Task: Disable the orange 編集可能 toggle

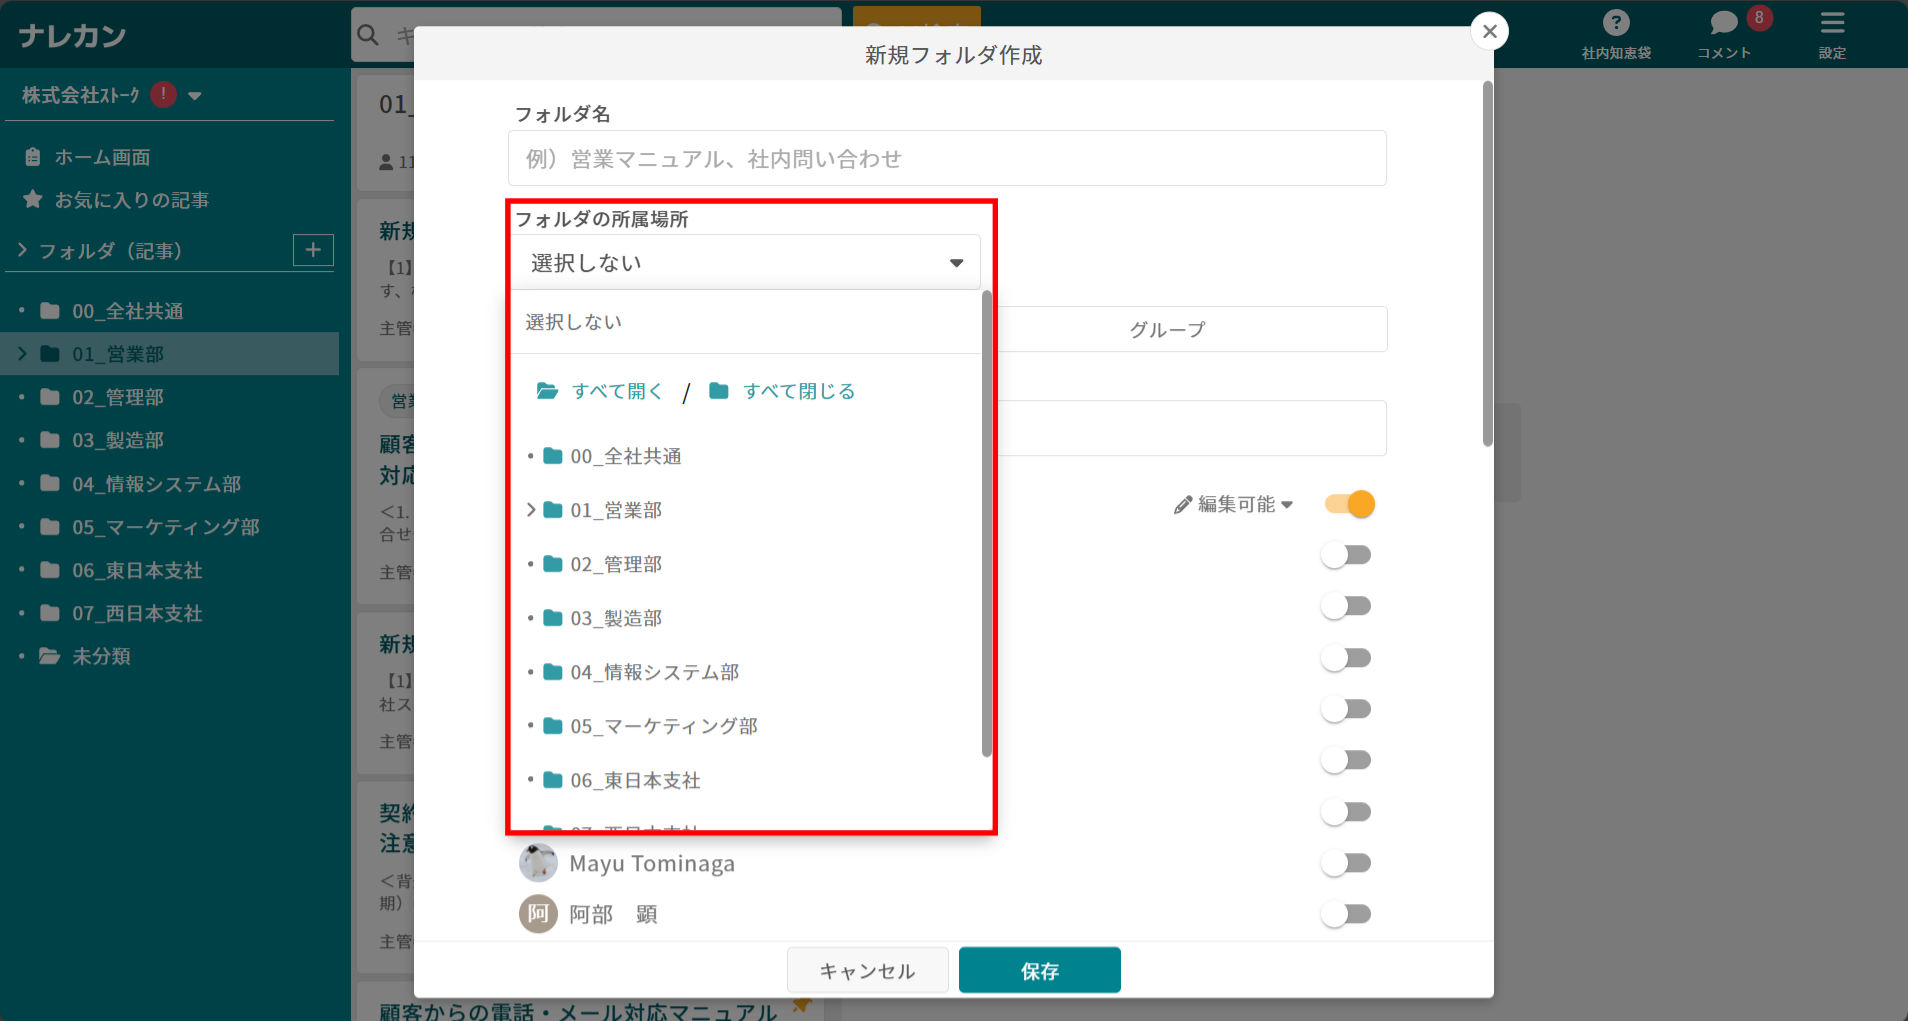Action: (1349, 504)
